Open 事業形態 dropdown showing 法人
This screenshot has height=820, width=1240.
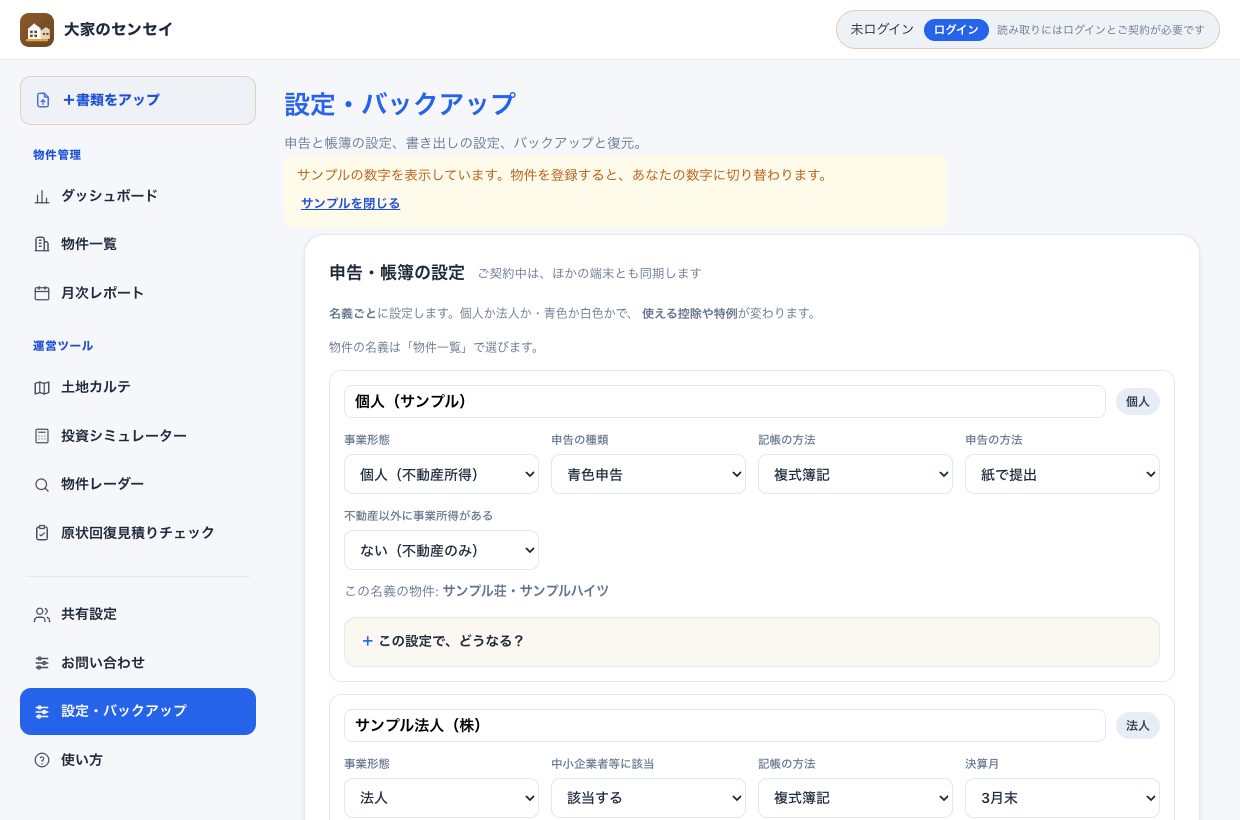click(x=441, y=798)
